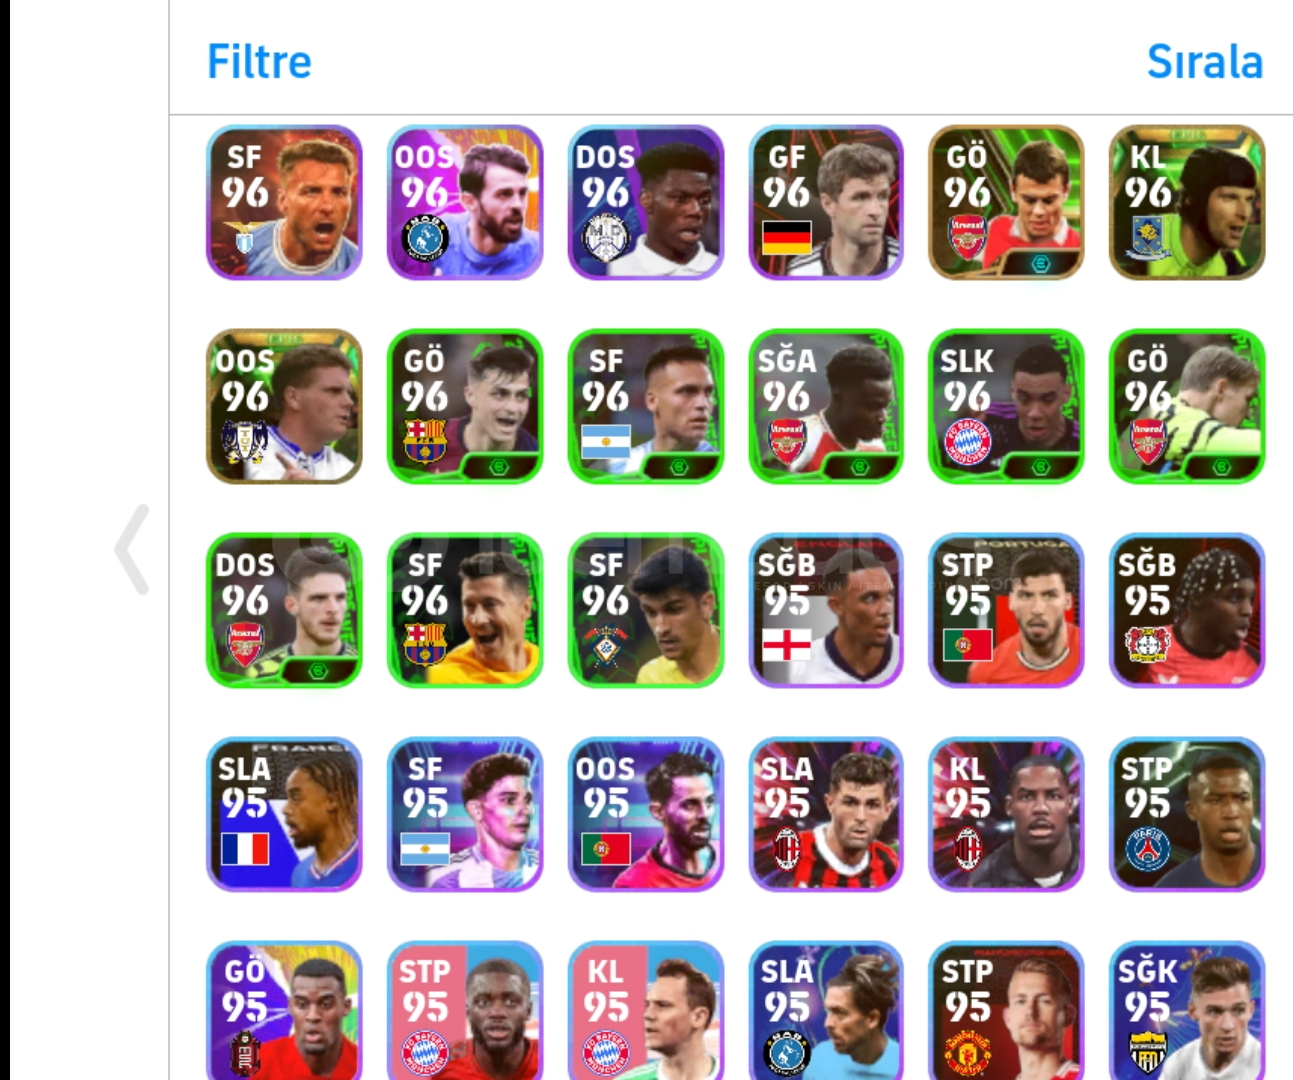Open the Sırala sort options
Screen dimensions: 1293x1080
(x=1204, y=61)
